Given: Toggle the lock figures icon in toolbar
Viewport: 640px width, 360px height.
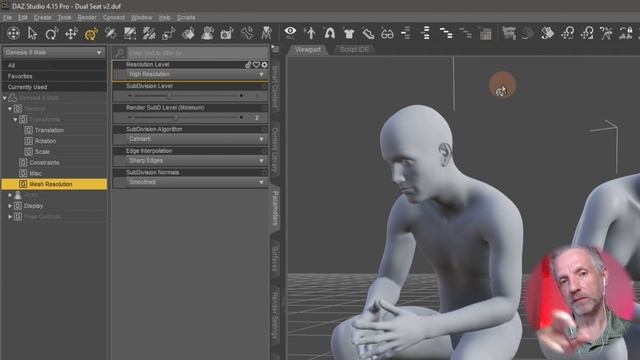Looking at the screenshot, I should [x=626, y=33].
